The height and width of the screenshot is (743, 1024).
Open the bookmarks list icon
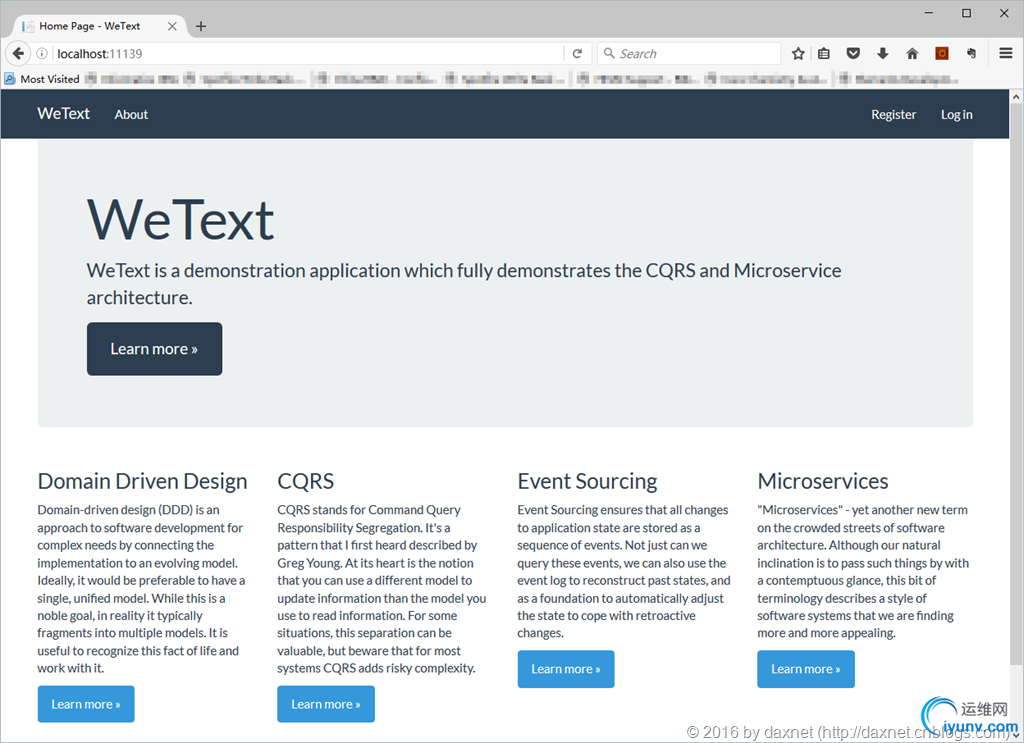824,54
